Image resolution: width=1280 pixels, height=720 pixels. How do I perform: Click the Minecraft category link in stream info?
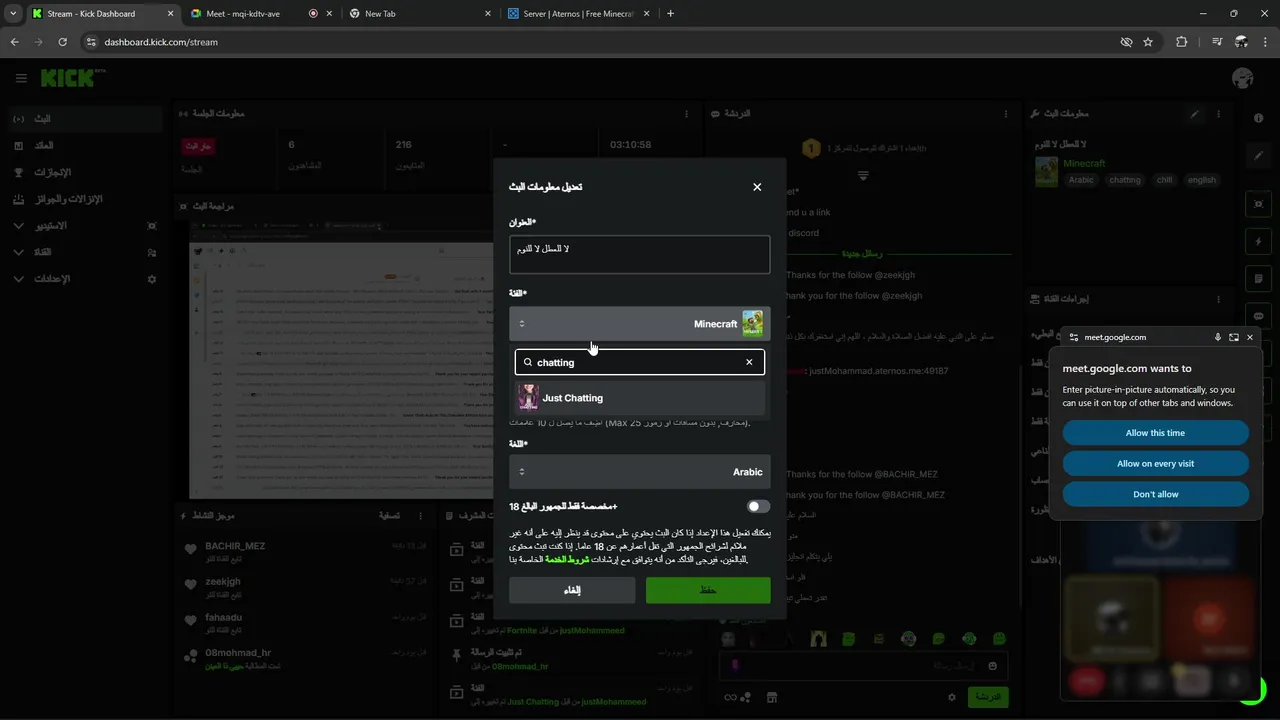[x=1084, y=163]
